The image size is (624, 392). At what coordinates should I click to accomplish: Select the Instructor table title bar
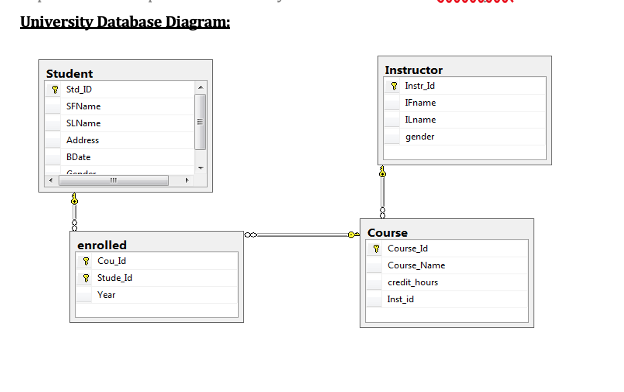click(464, 70)
